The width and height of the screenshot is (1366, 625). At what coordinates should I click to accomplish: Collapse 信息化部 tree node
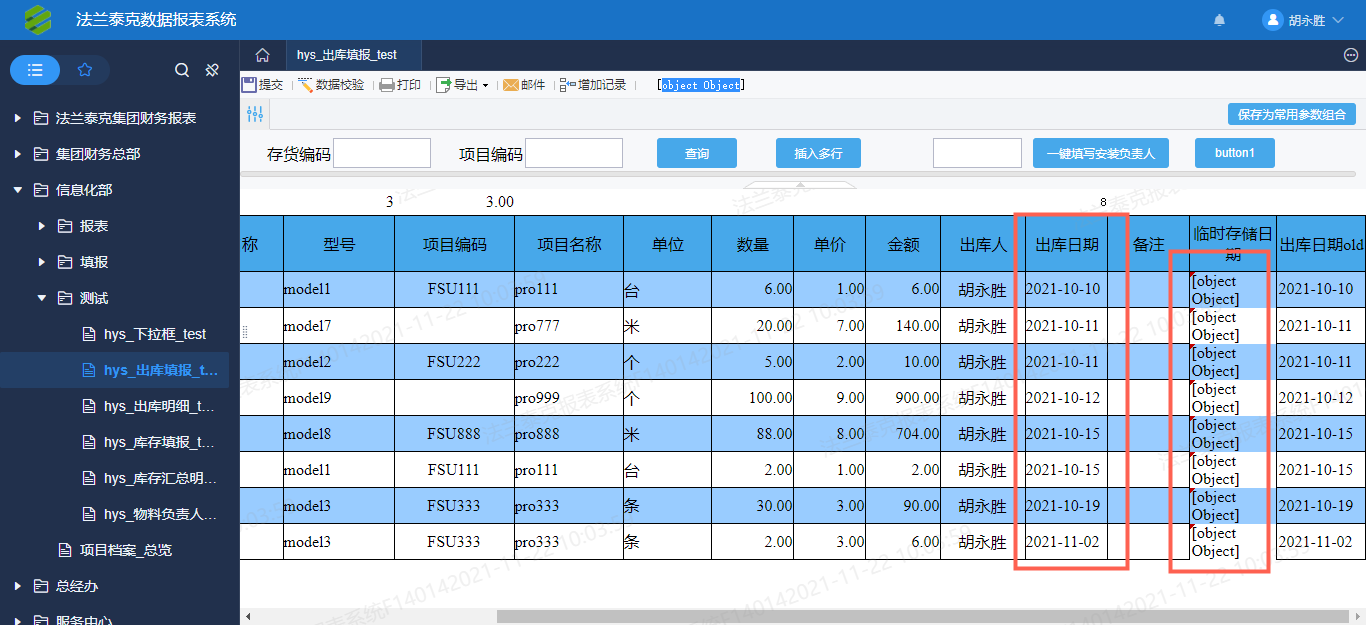click(x=17, y=190)
